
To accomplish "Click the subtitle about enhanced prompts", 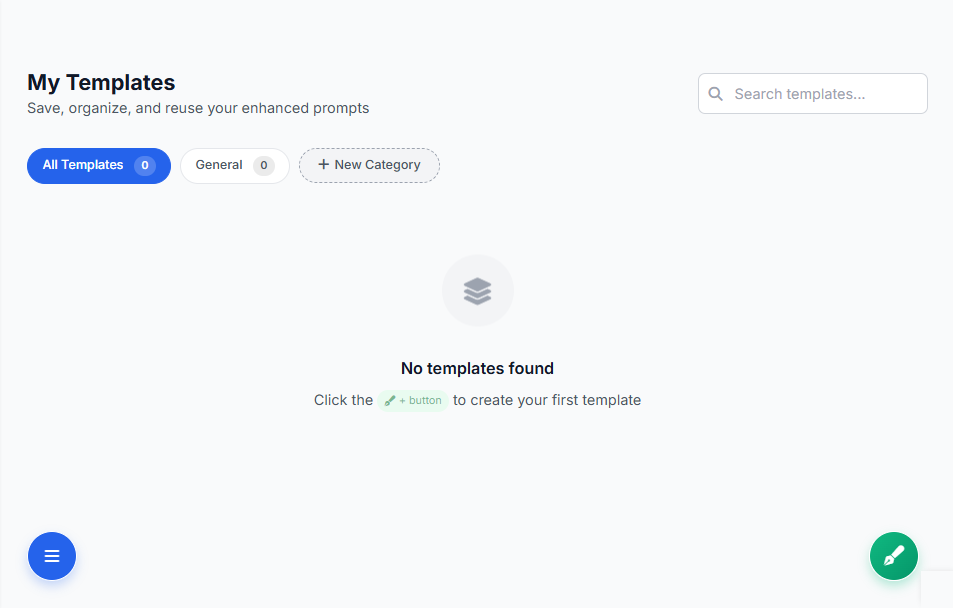I will click(x=198, y=108).
